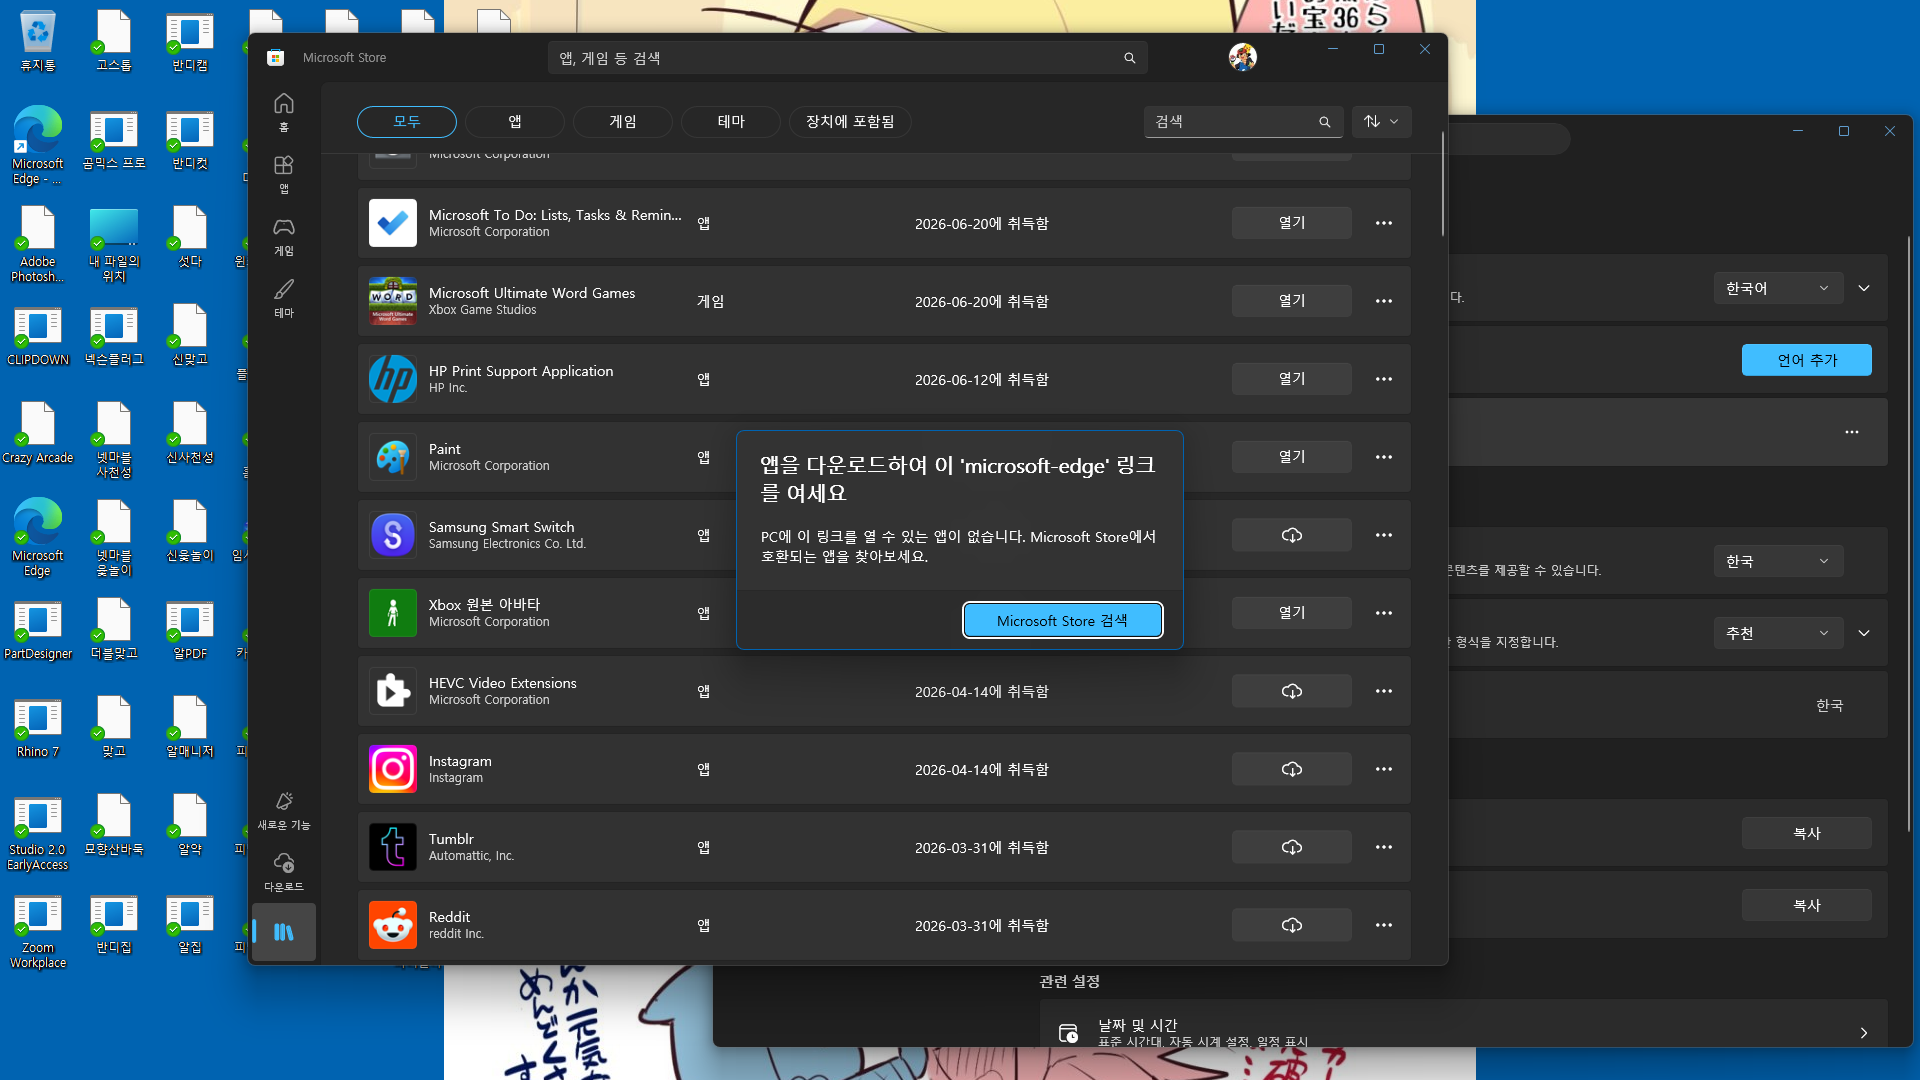Open the Home (홈) sidebar icon in Microsoft Store

tap(284, 112)
